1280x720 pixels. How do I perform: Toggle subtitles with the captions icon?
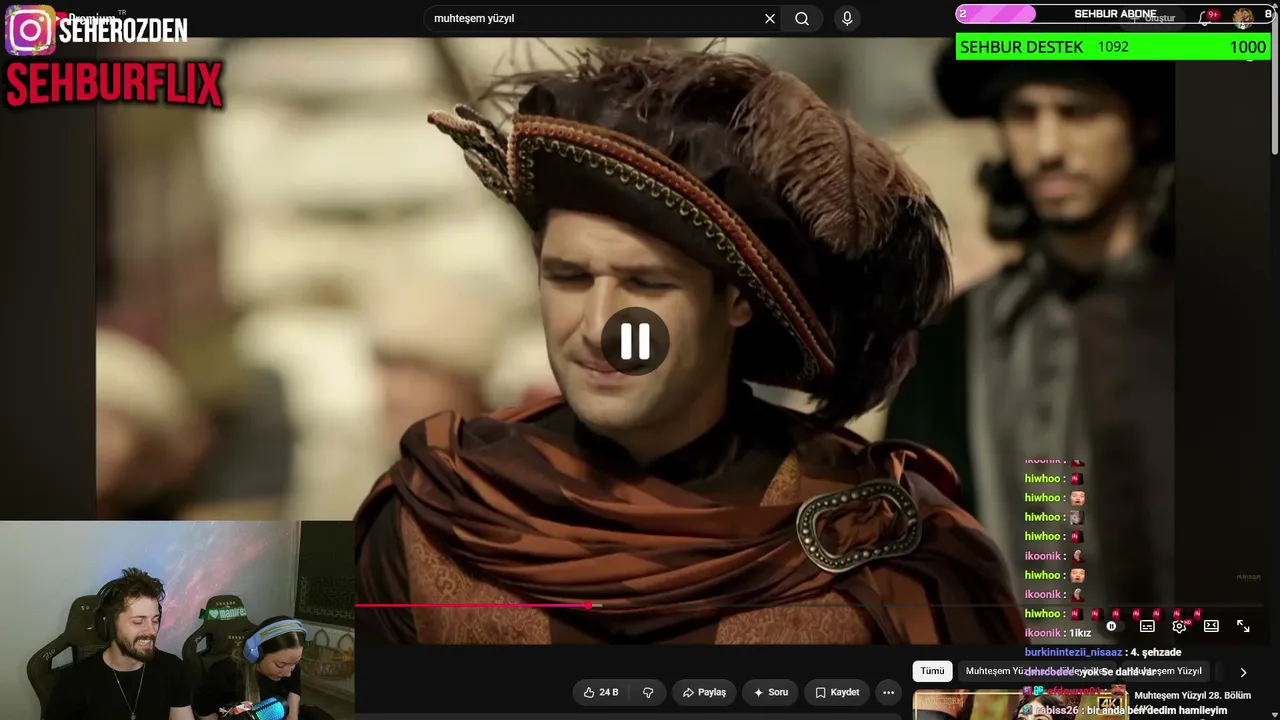pos(1147,626)
